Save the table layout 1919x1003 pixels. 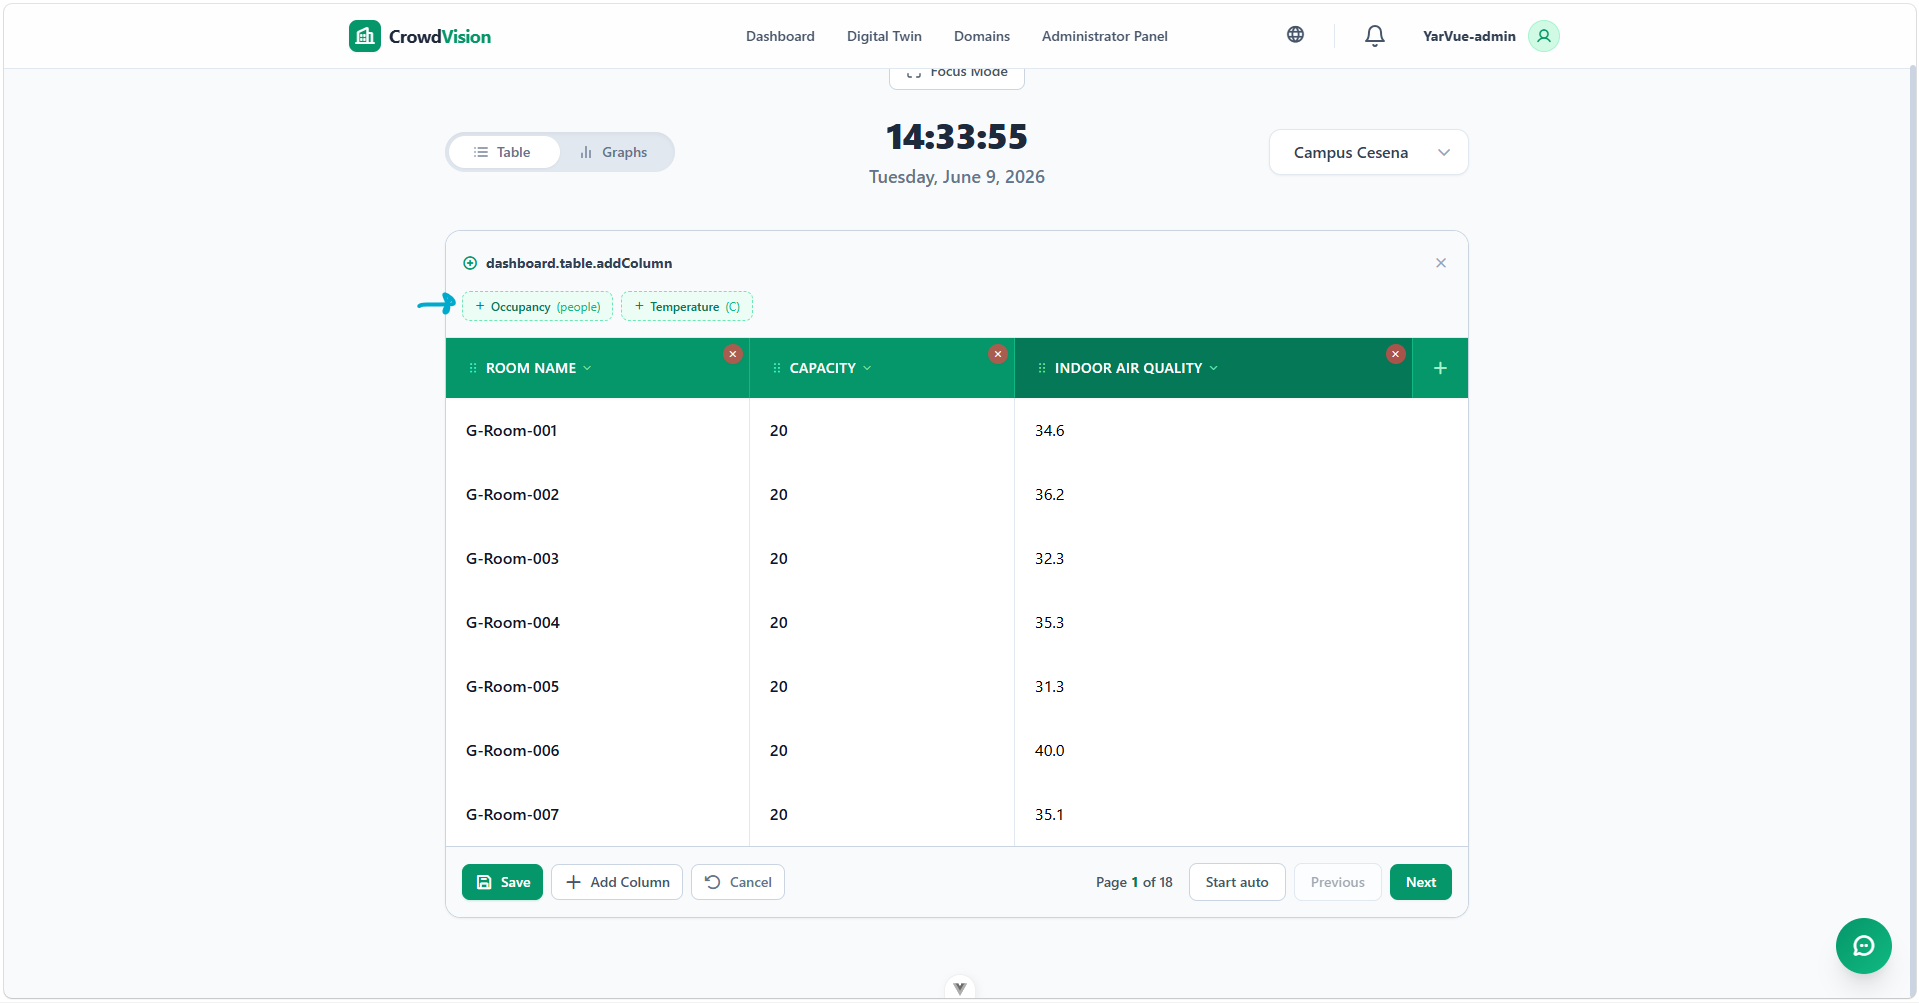pos(502,882)
